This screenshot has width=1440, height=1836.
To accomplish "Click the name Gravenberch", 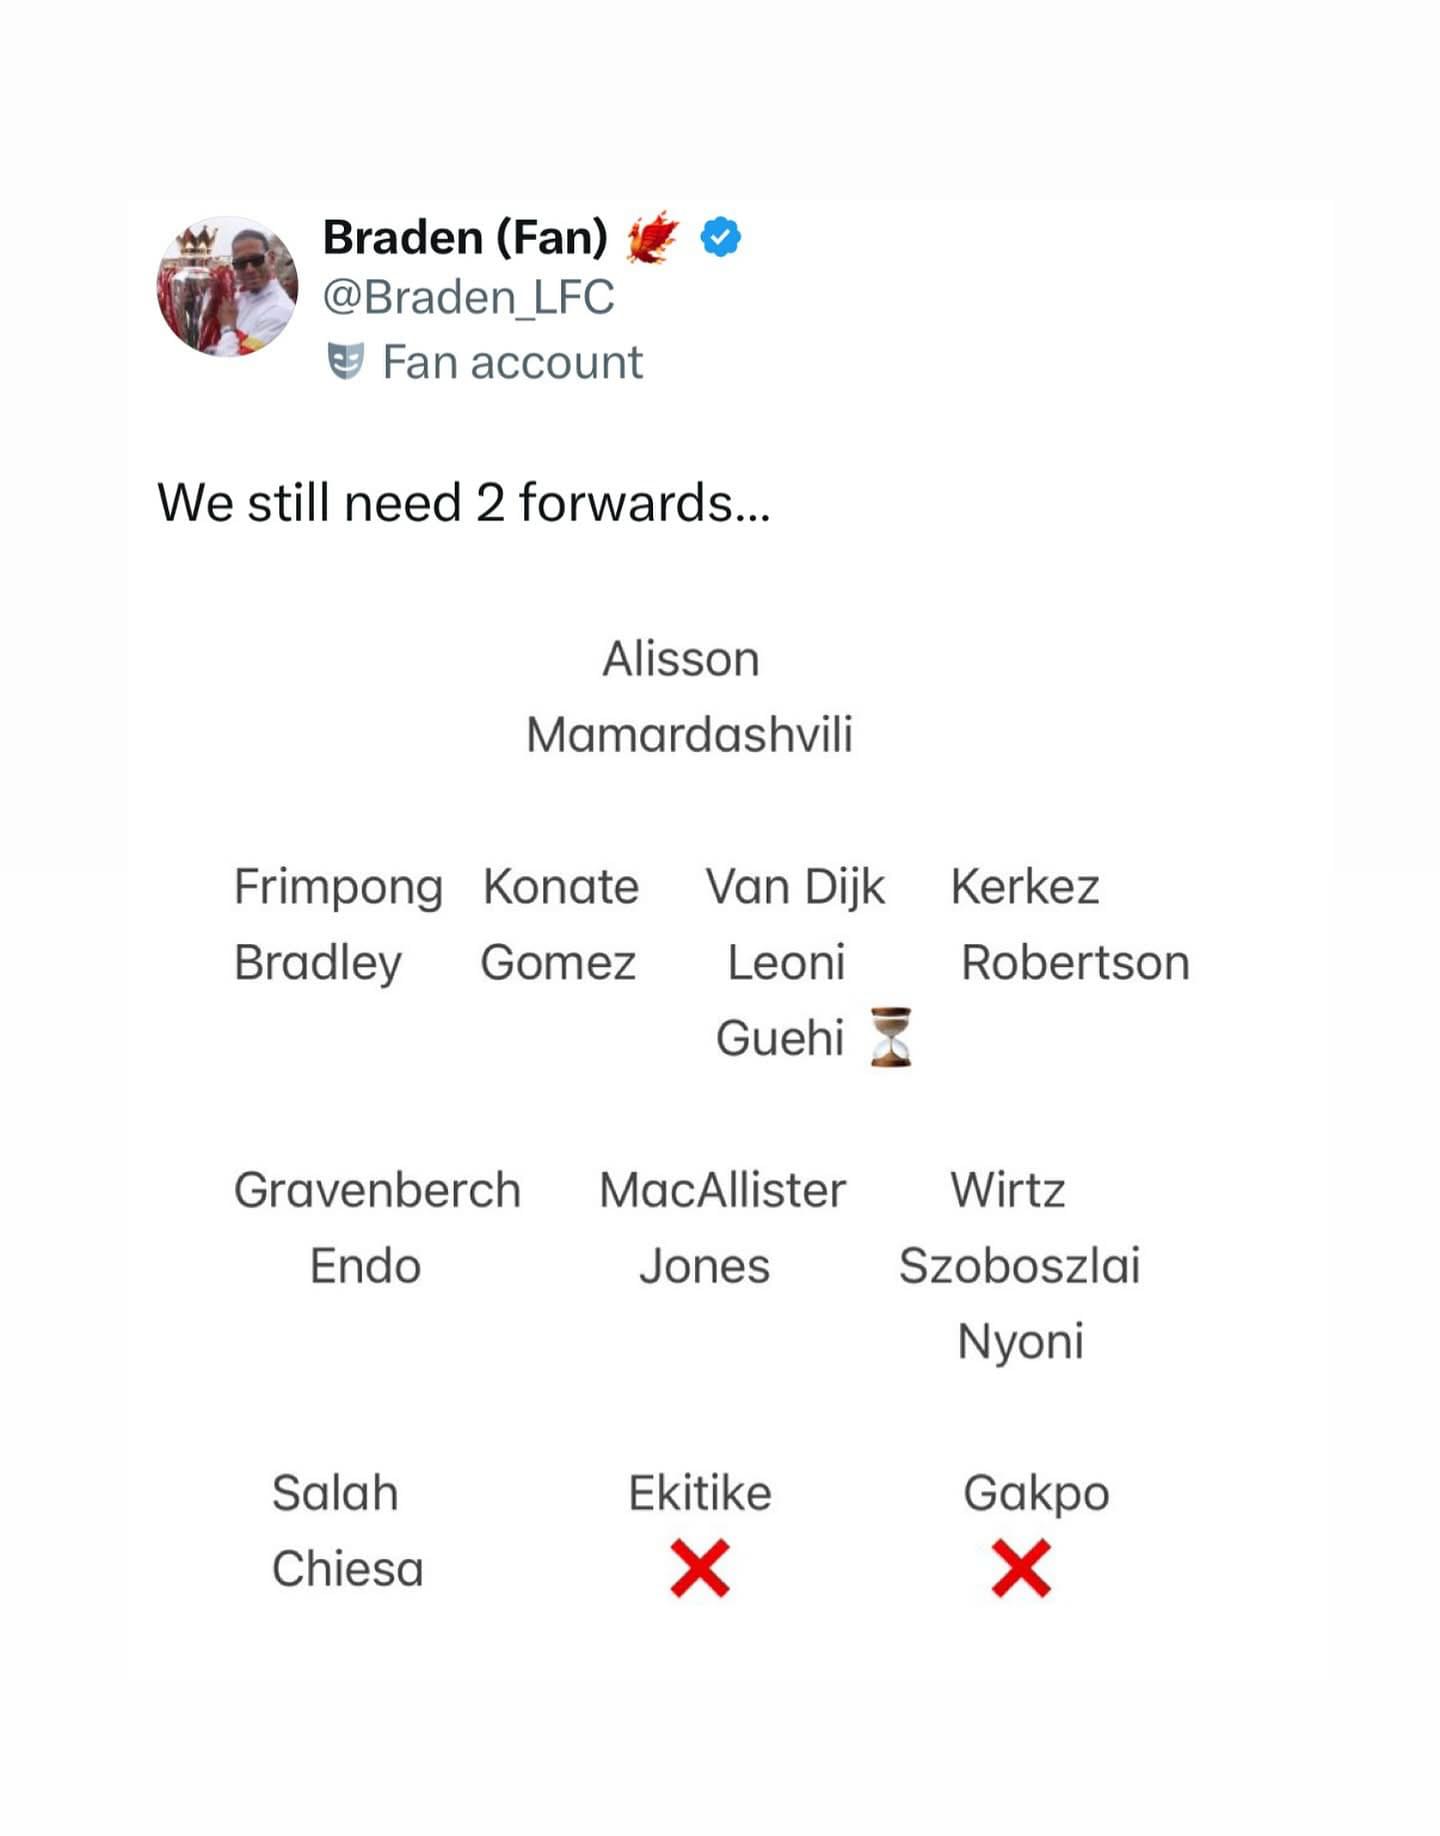I will click(377, 1190).
